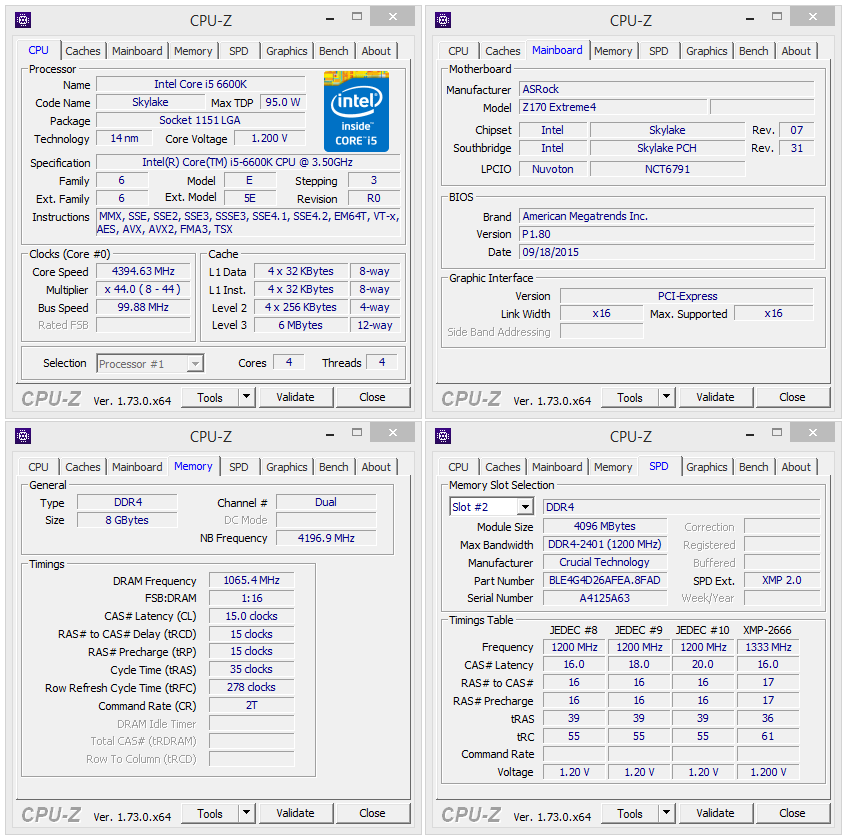Screen dimensions: 846x840
Task: Click CPU-Z app icon in CPU window
Action: [x=23, y=21]
